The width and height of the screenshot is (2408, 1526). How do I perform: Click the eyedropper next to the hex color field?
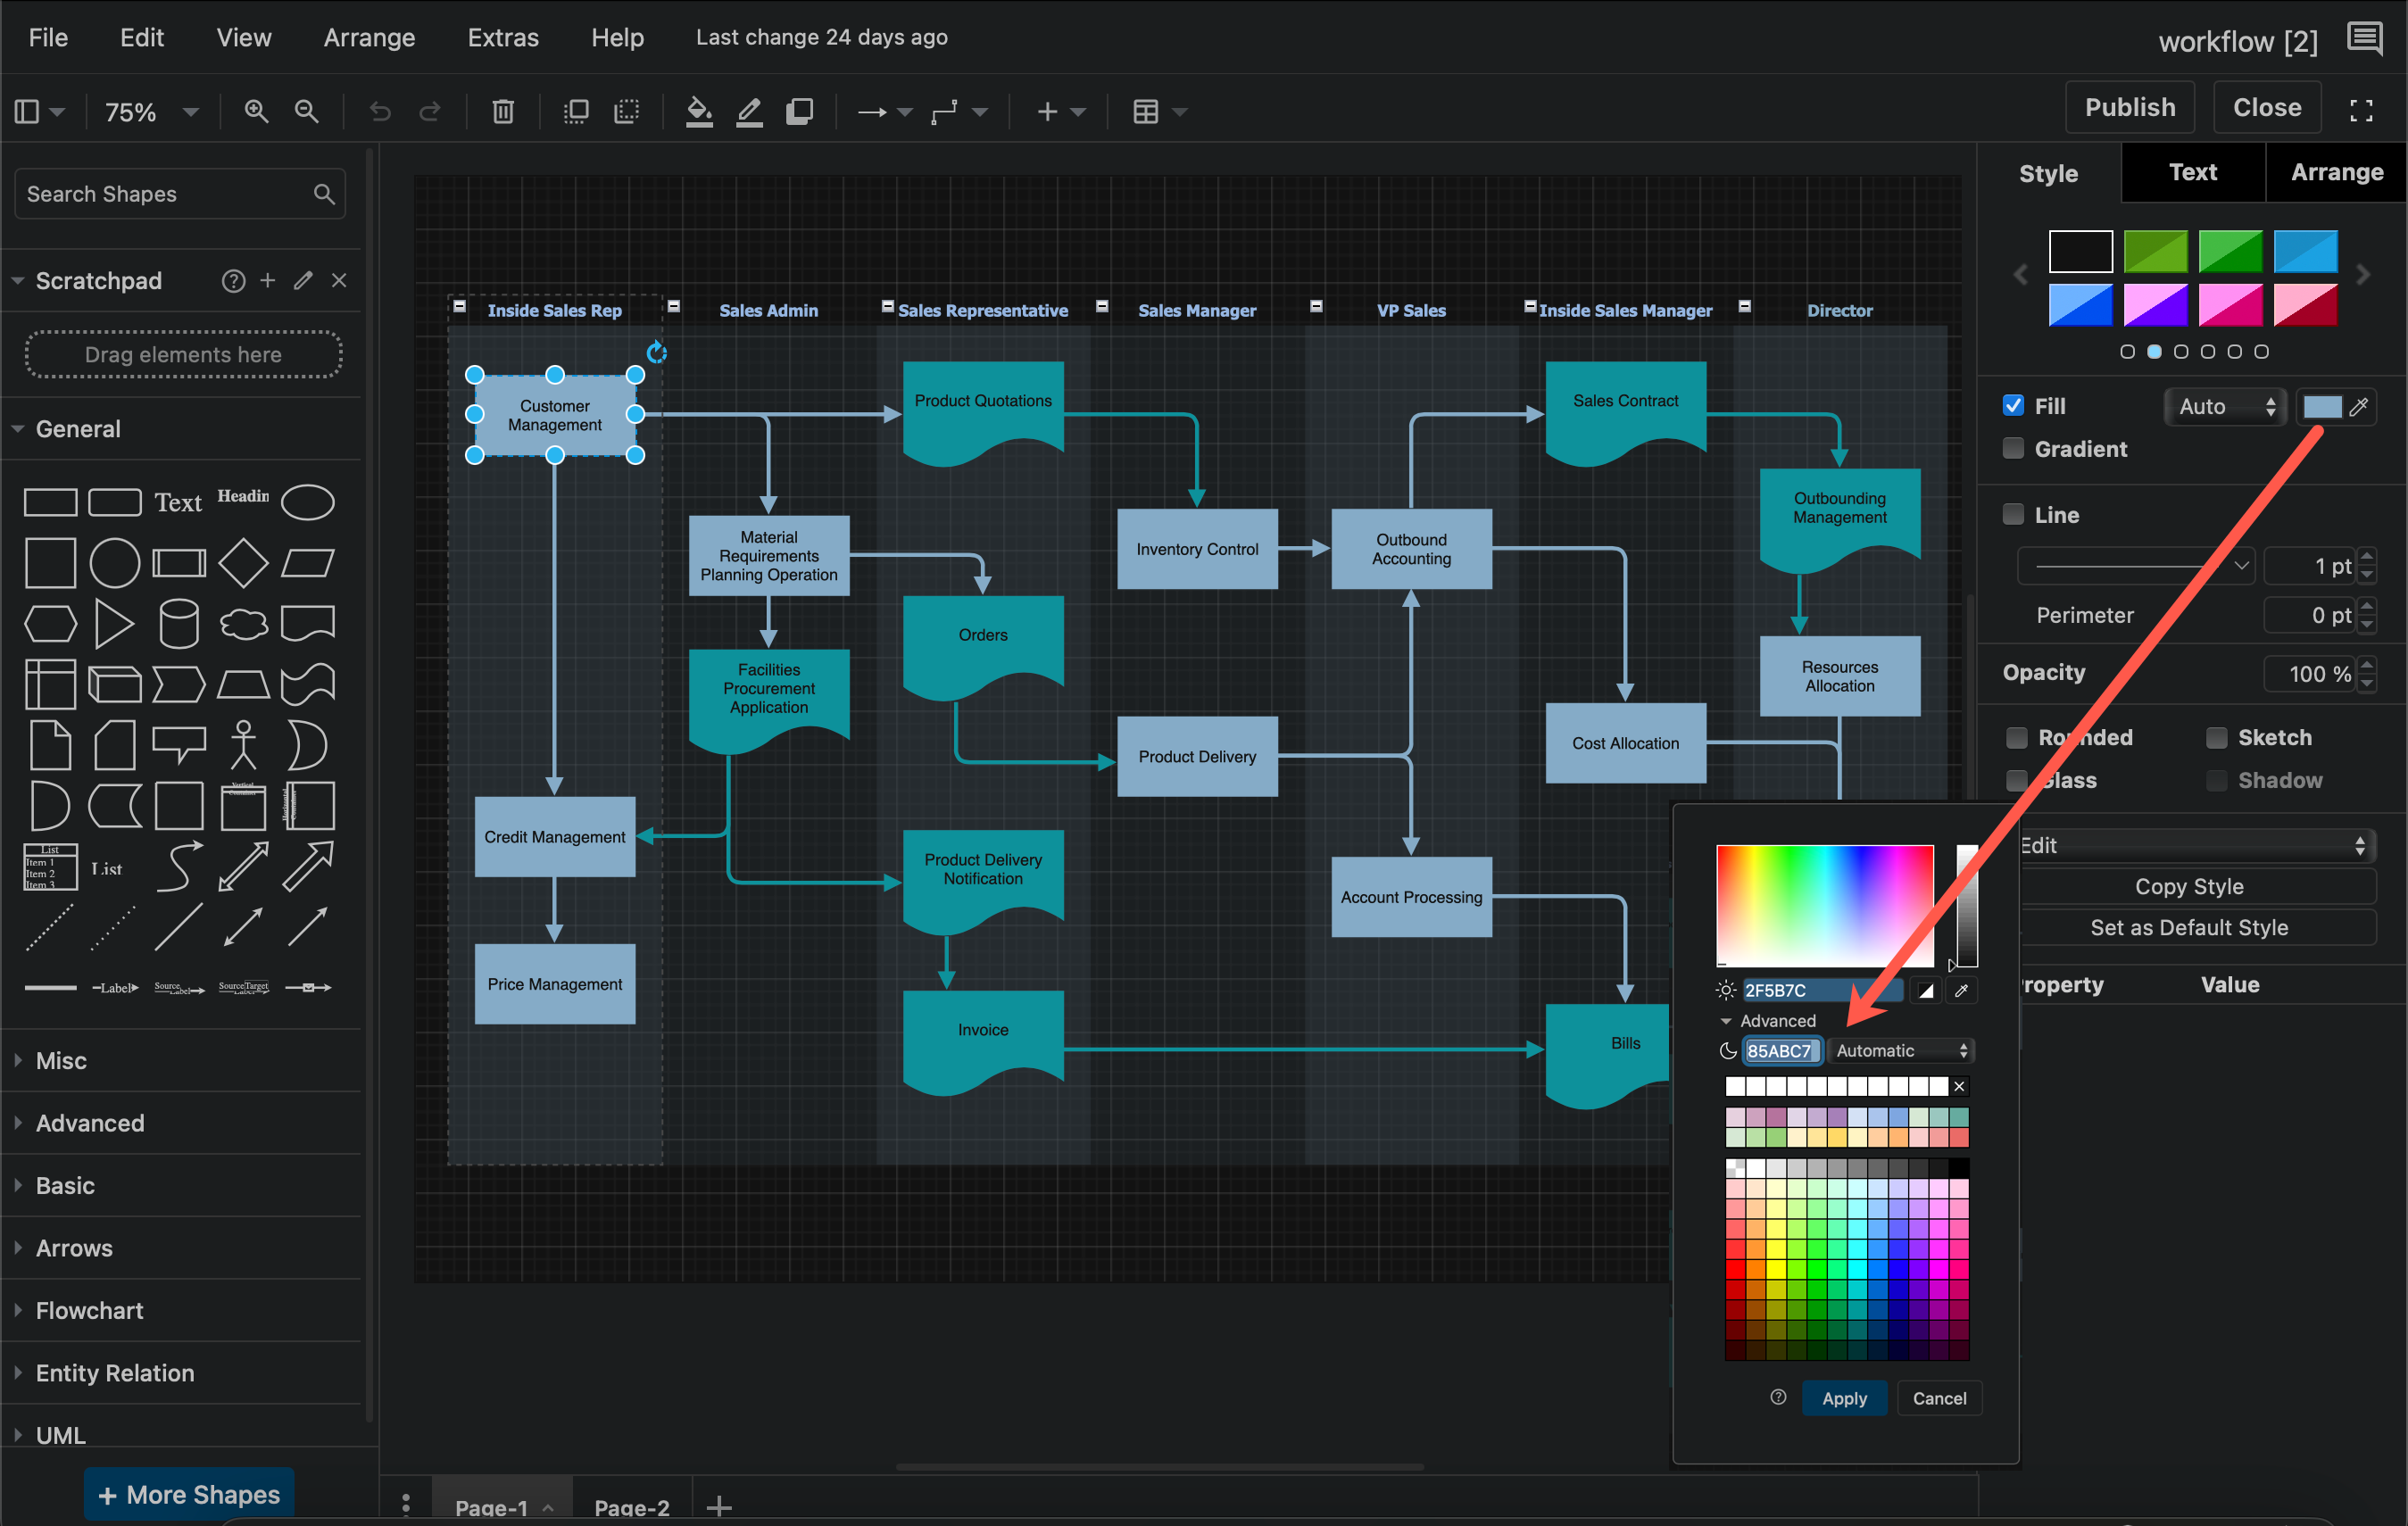[x=1961, y=990]
